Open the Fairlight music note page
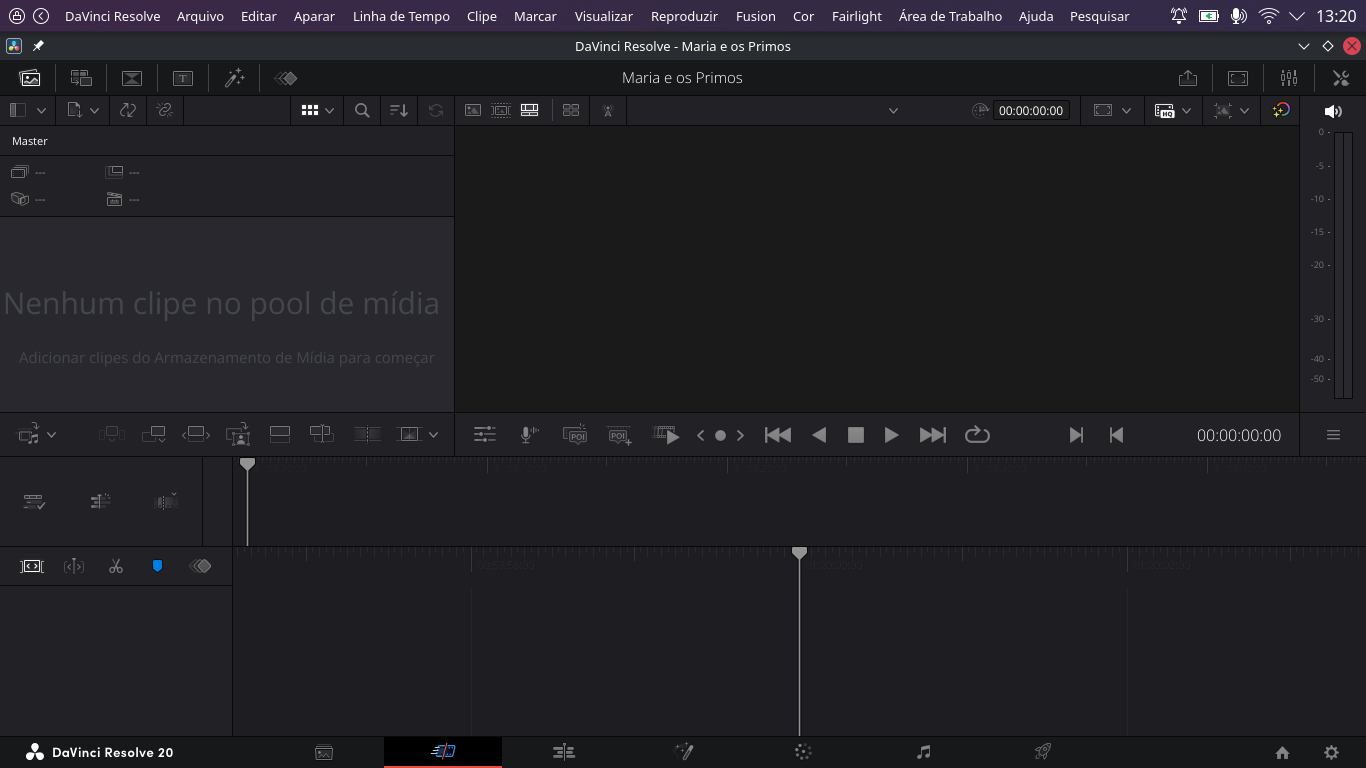 923,752
